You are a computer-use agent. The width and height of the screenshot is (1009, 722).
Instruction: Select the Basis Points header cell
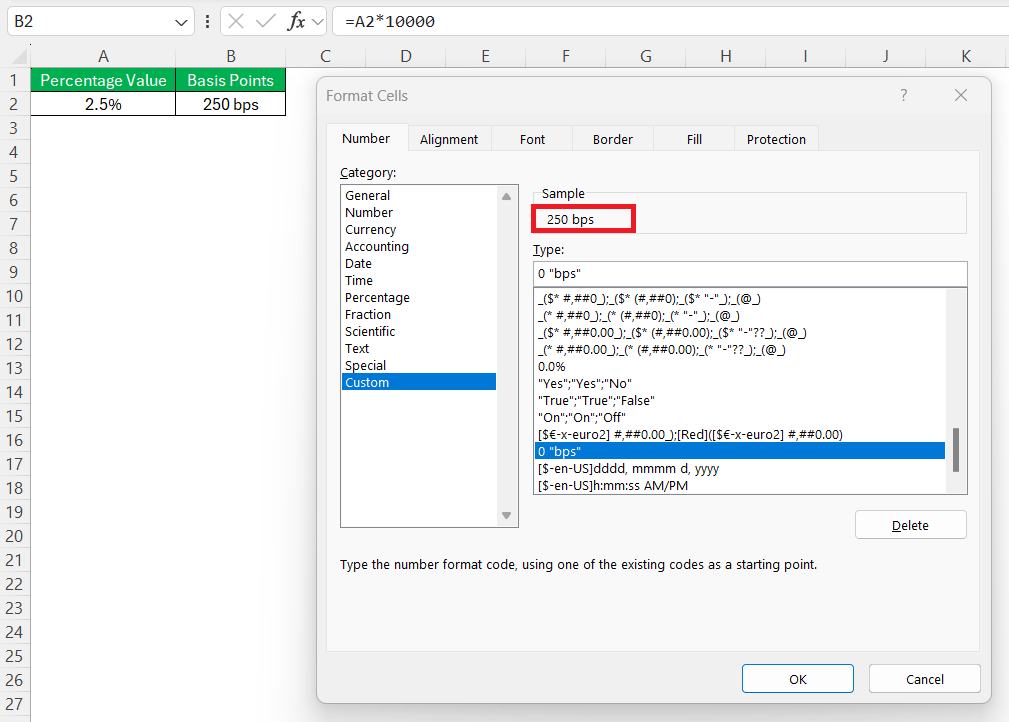tap(230, 80)
